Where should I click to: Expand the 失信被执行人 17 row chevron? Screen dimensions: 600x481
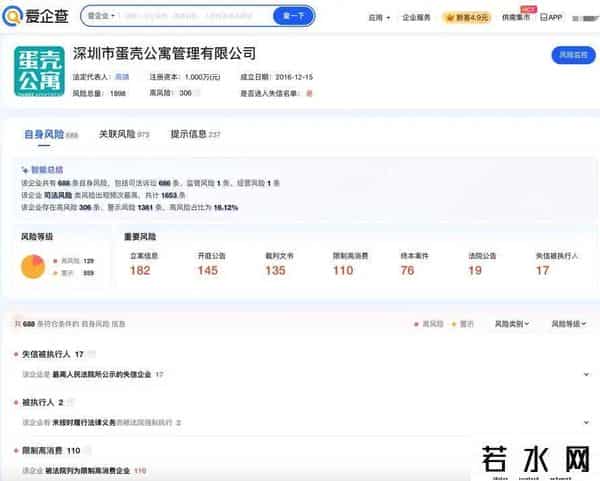click(x=586, y=374)
